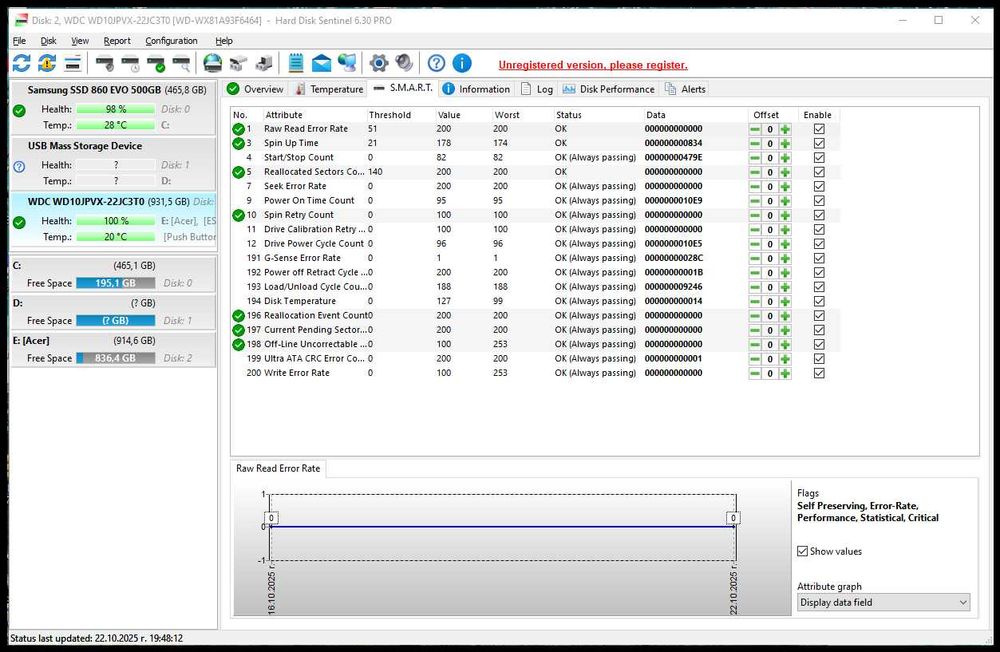
Task: Click green plus offset for Spin Up Time
Action: [785, 143]
